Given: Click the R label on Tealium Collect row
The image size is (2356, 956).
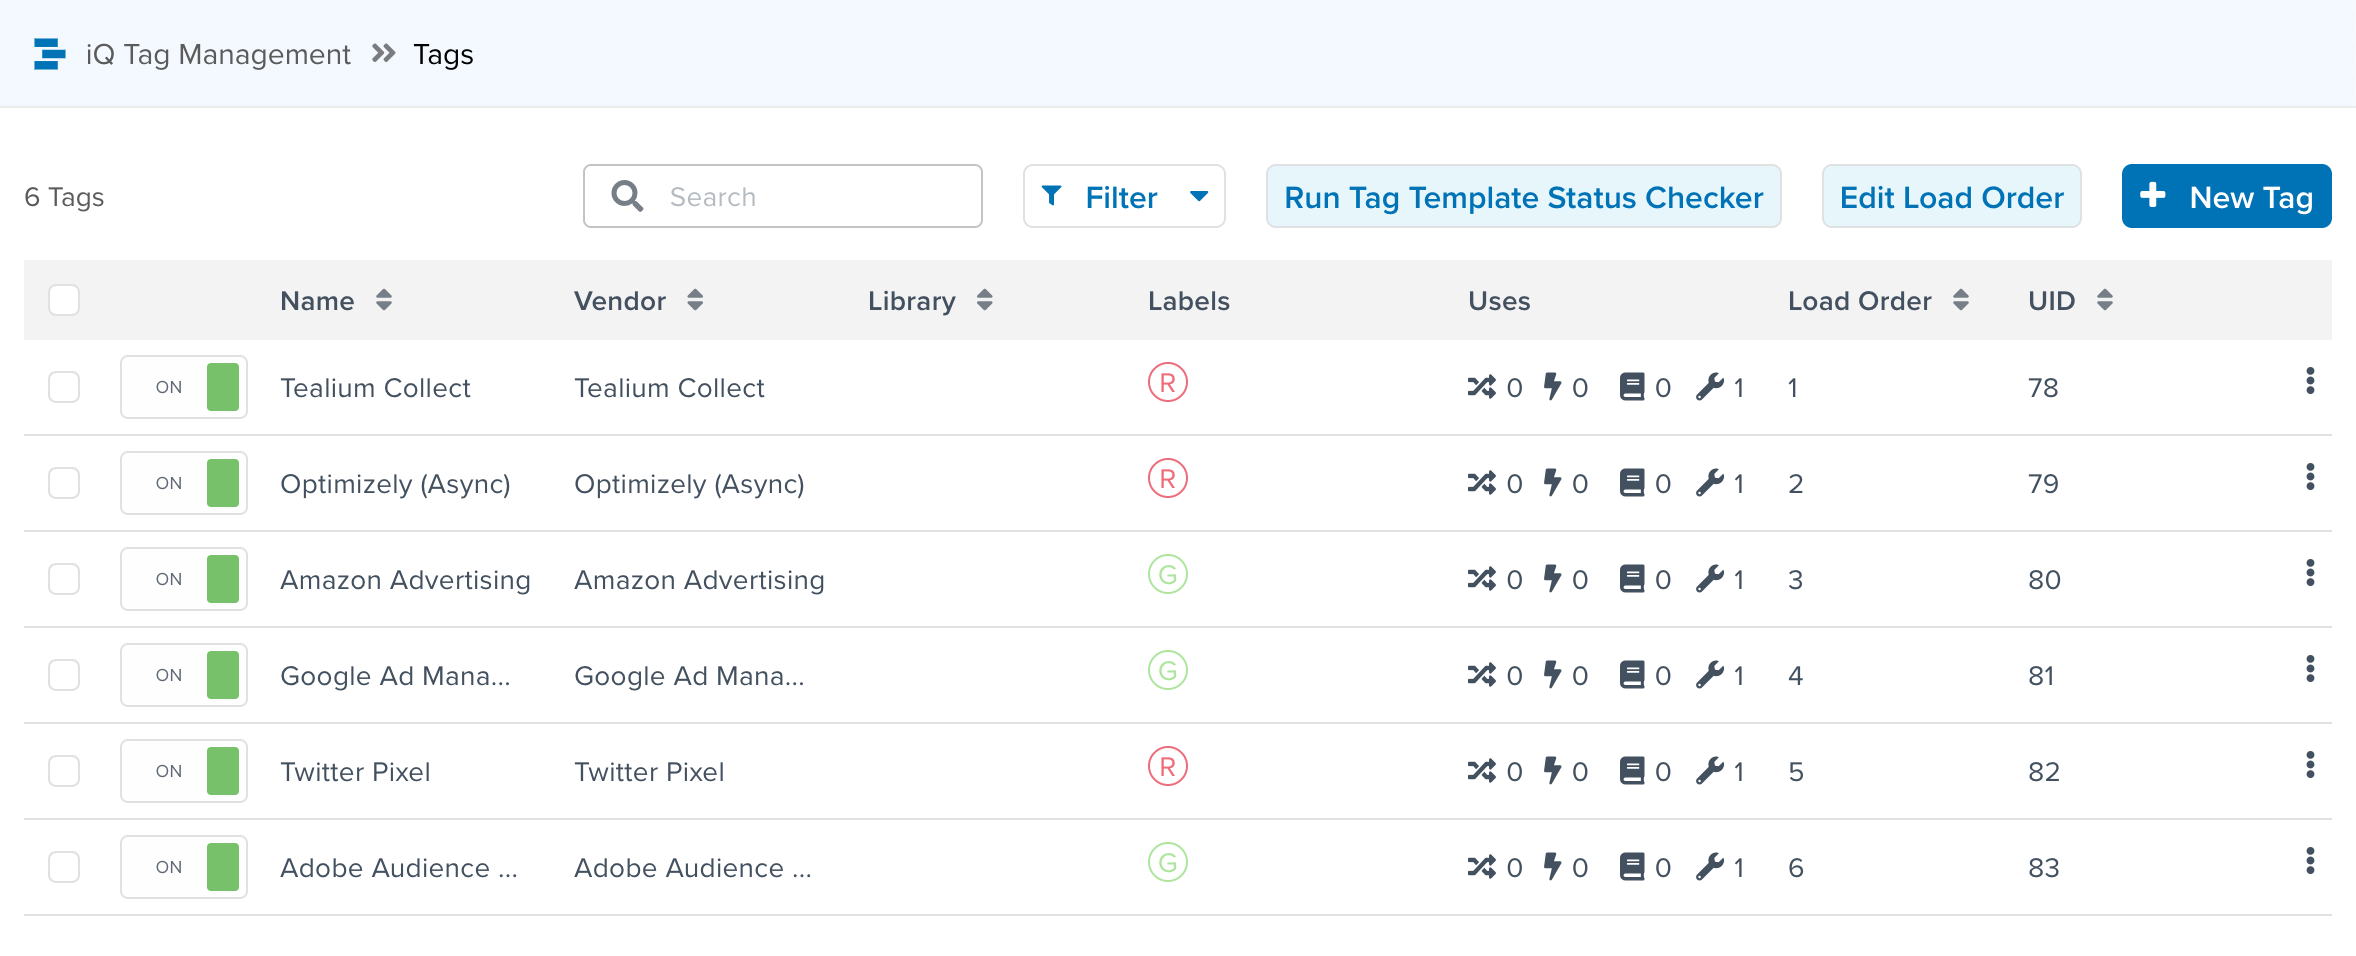Looking at the screenshot, I should click(x=1168, y=383).
